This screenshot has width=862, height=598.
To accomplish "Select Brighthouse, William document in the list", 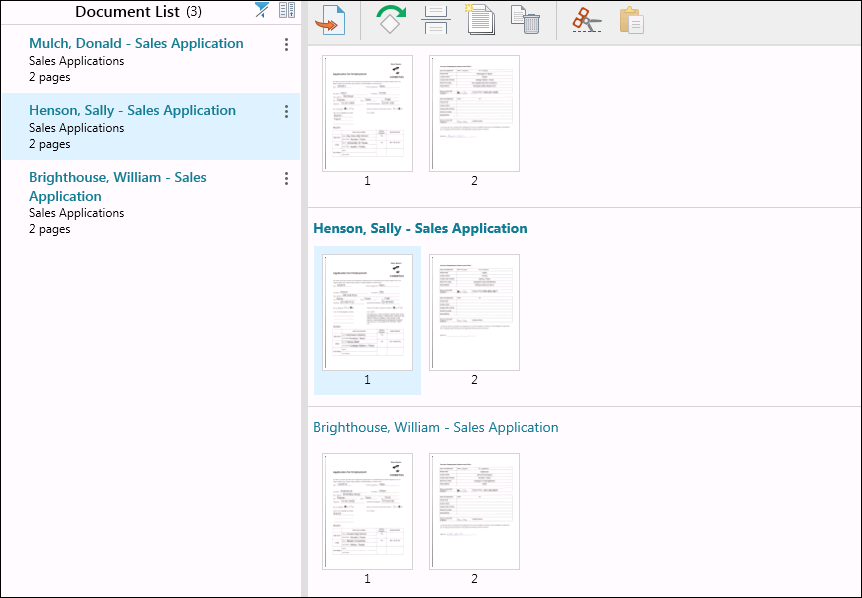I will 118,186.
